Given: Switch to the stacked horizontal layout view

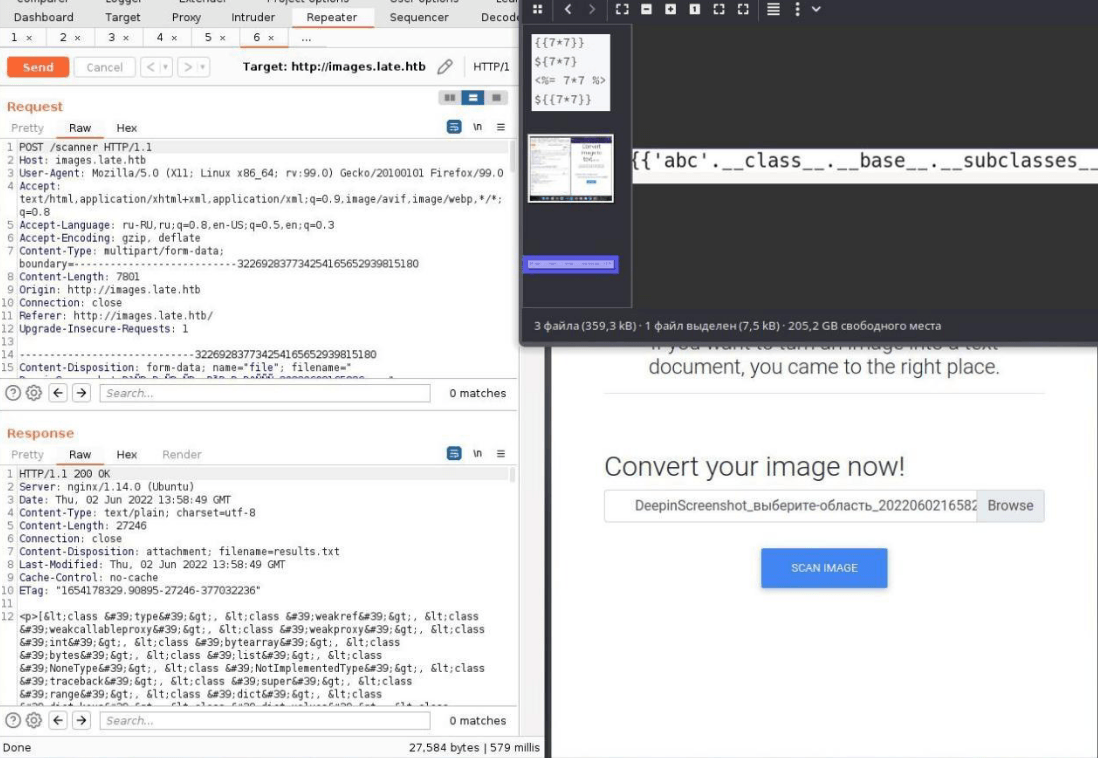Looking at the screenshot, I should (x=473, y=98).
